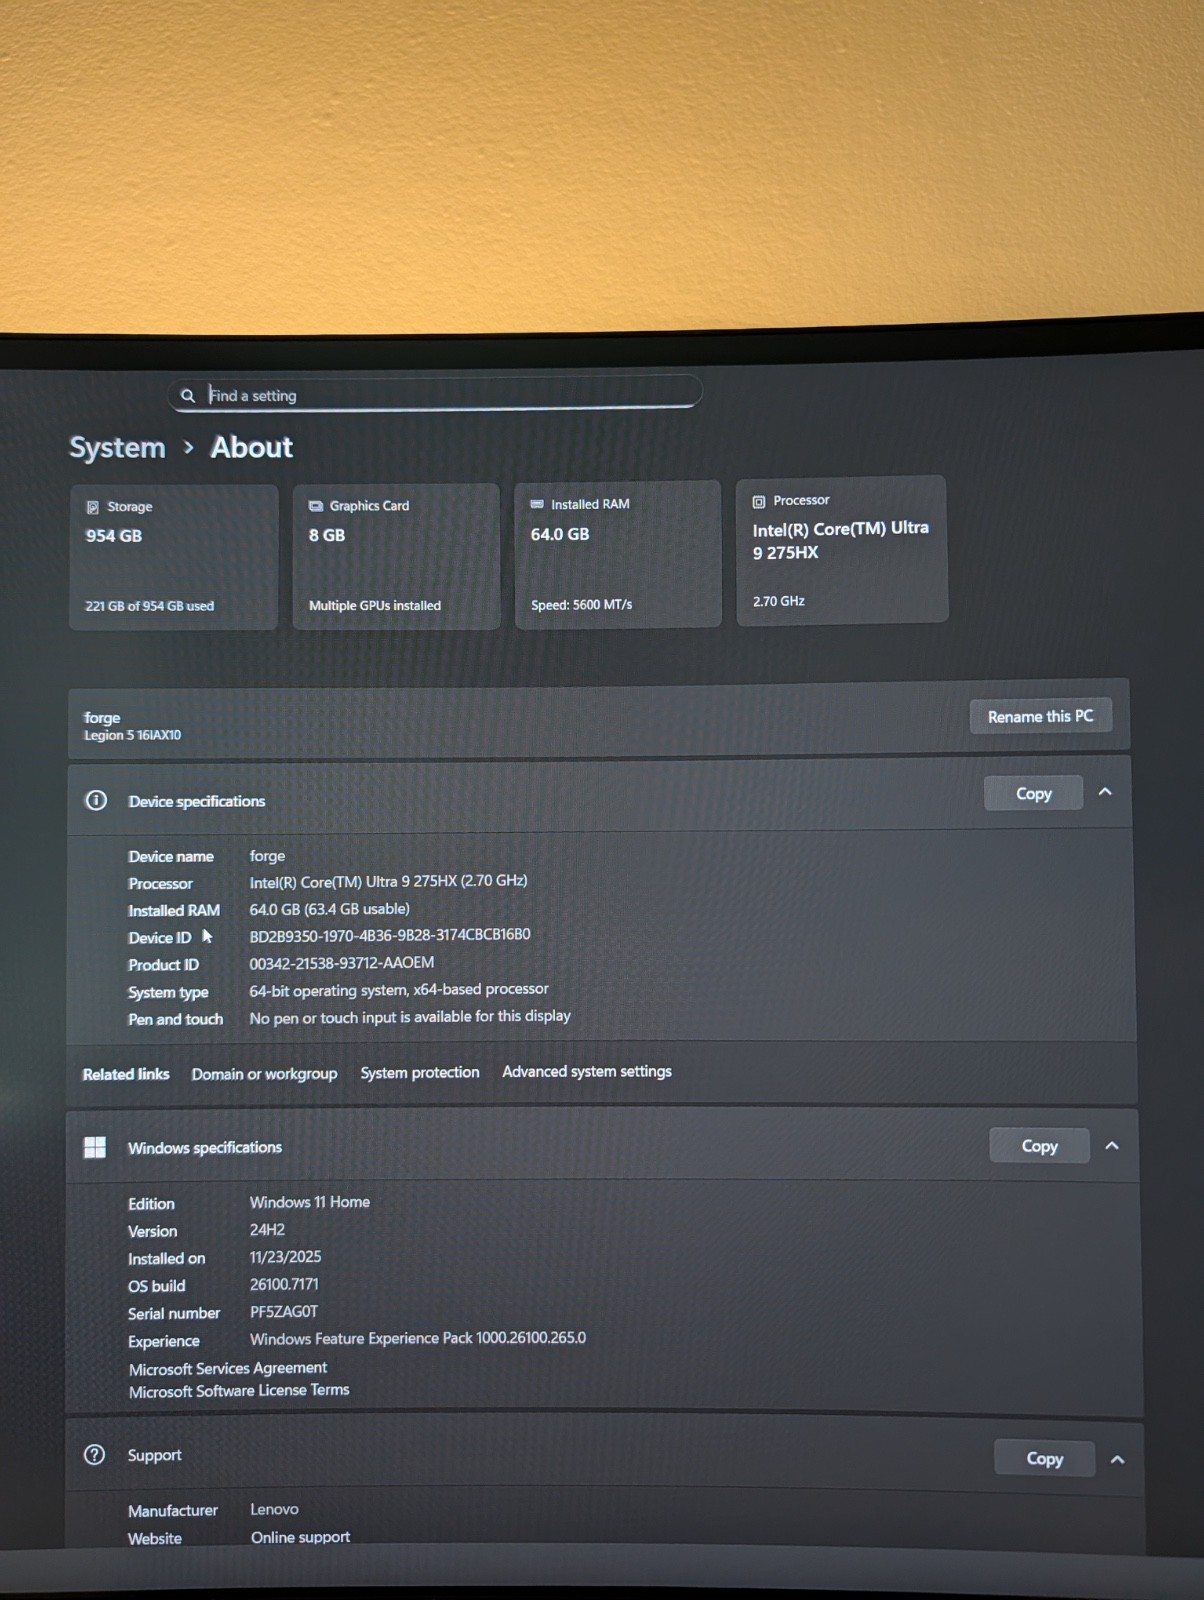Select the Edition value Windows 11 Home

[x=310, y=1202]
